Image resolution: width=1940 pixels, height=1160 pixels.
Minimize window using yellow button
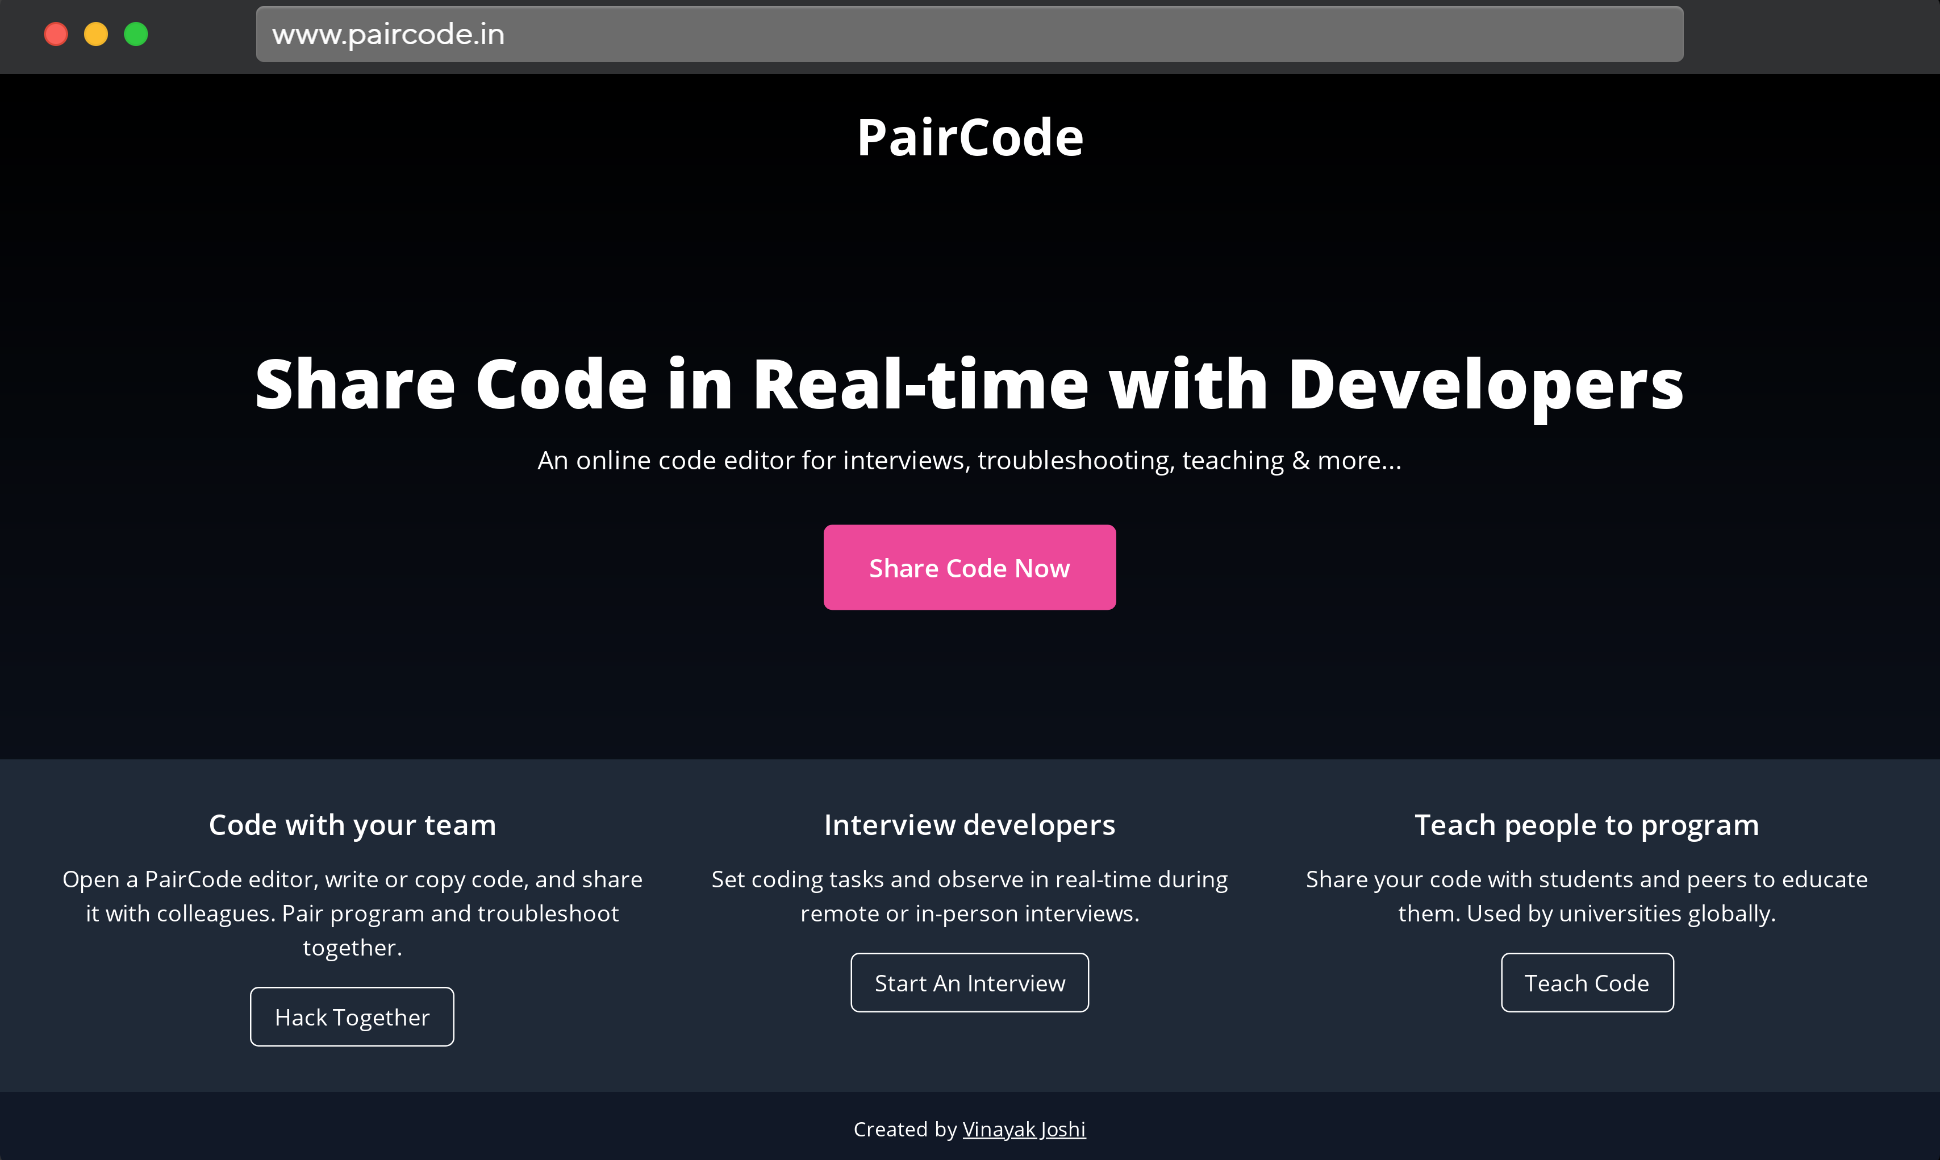point(96,34)
